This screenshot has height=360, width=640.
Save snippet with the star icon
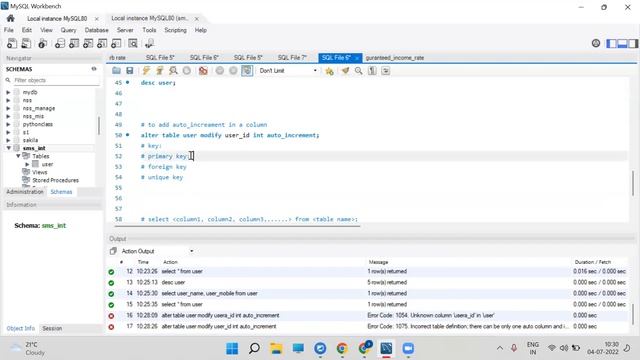tap(329, 71)
